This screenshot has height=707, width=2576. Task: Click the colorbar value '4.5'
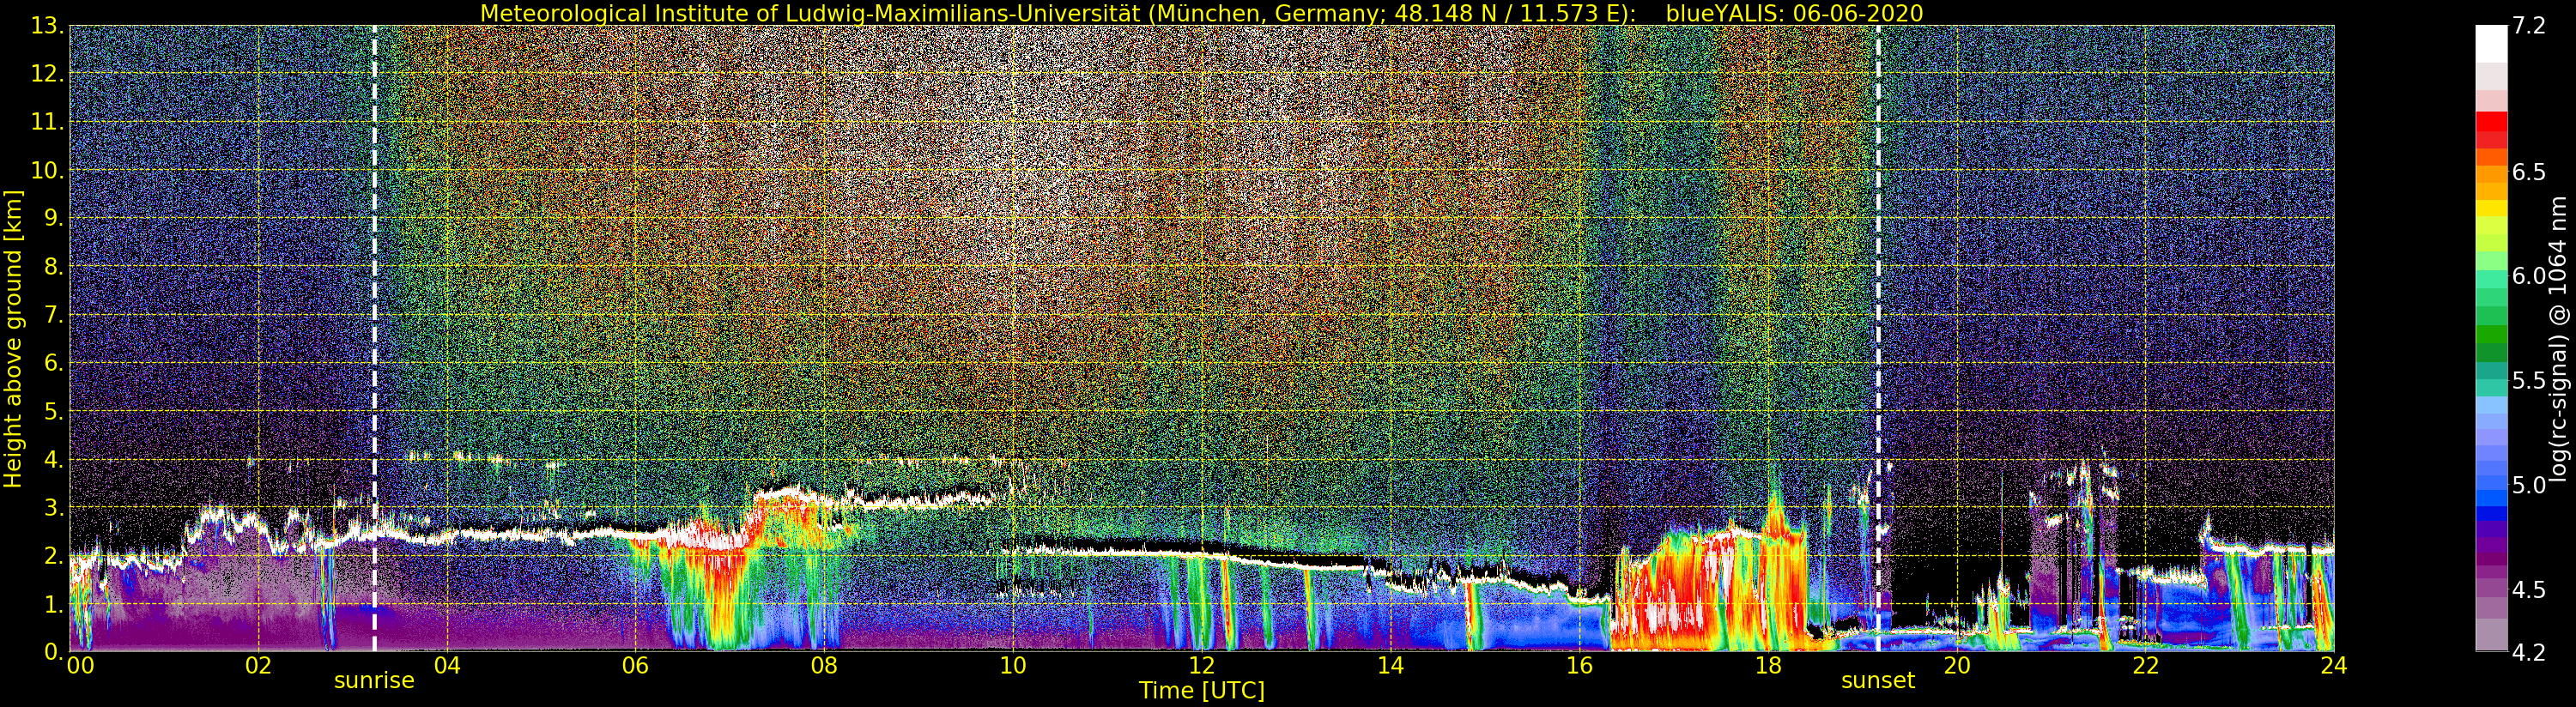coord(2529,590)
